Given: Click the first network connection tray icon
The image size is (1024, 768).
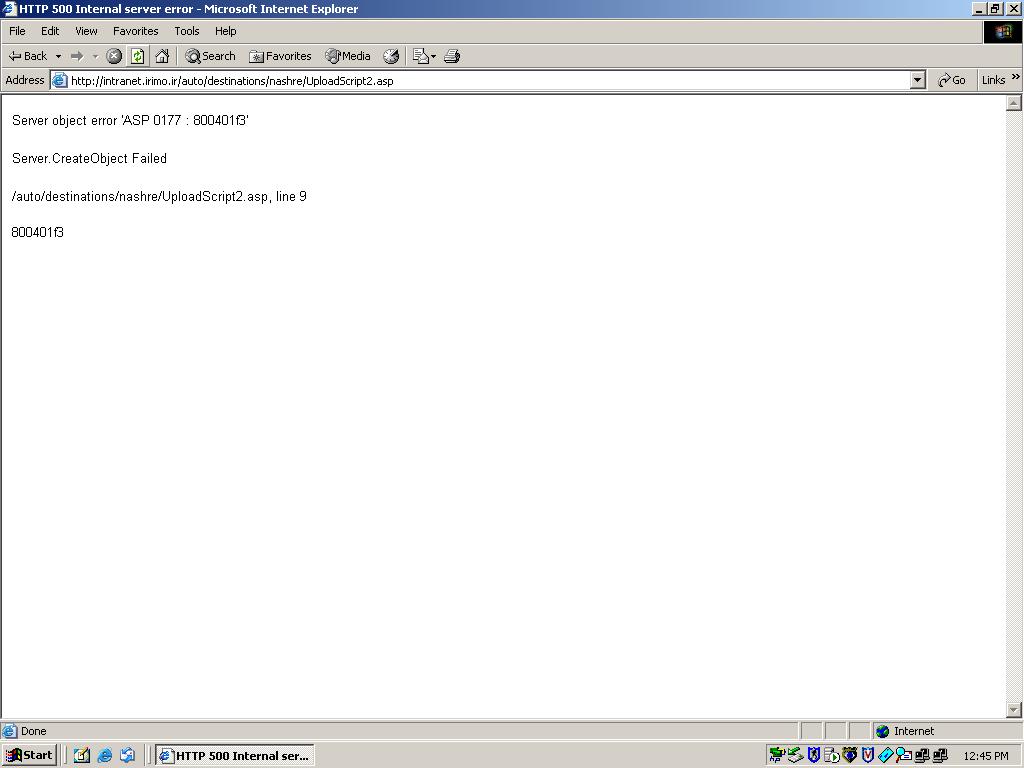Looking at the screenshot, I should 922,756.
